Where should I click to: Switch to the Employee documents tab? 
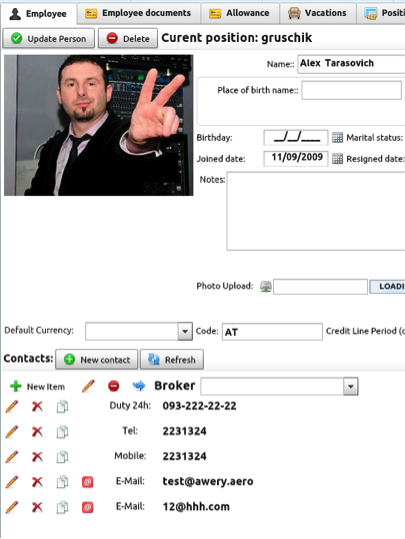click(139, 13)
